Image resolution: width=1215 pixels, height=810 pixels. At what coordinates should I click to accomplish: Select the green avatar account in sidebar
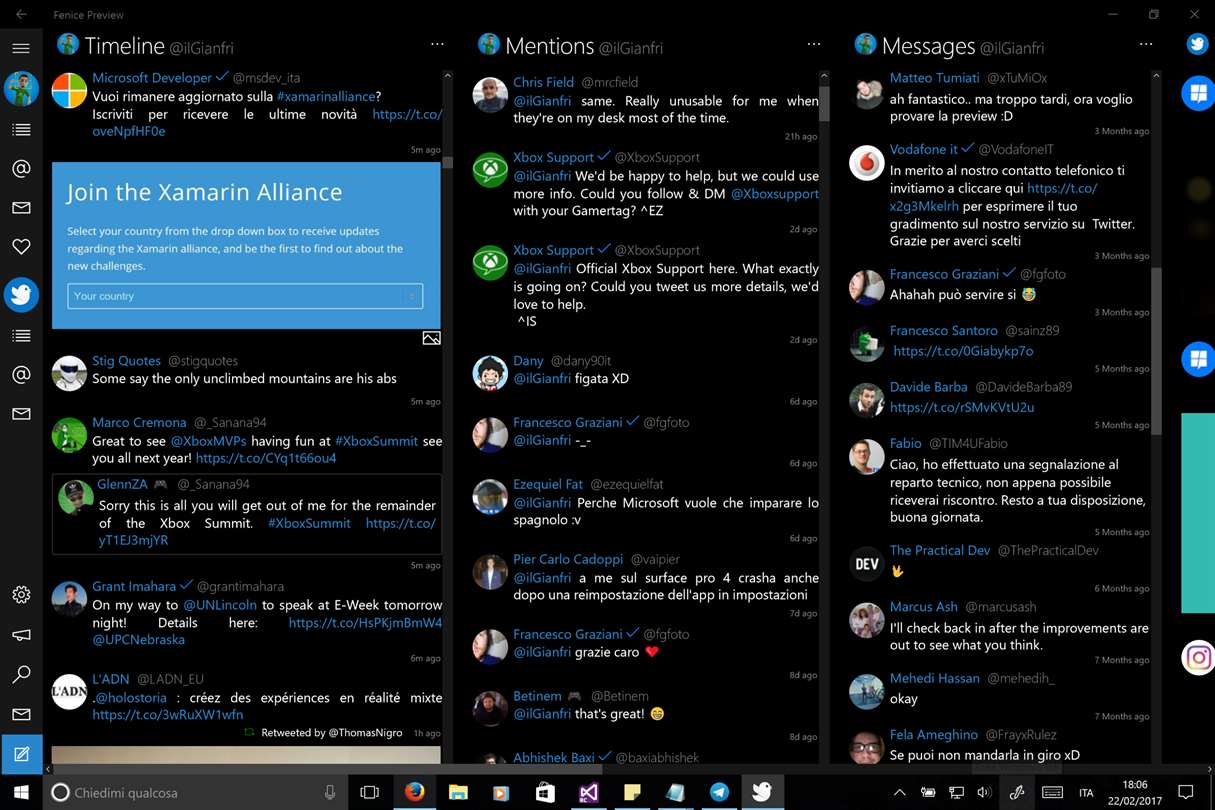tap(21, 89)
